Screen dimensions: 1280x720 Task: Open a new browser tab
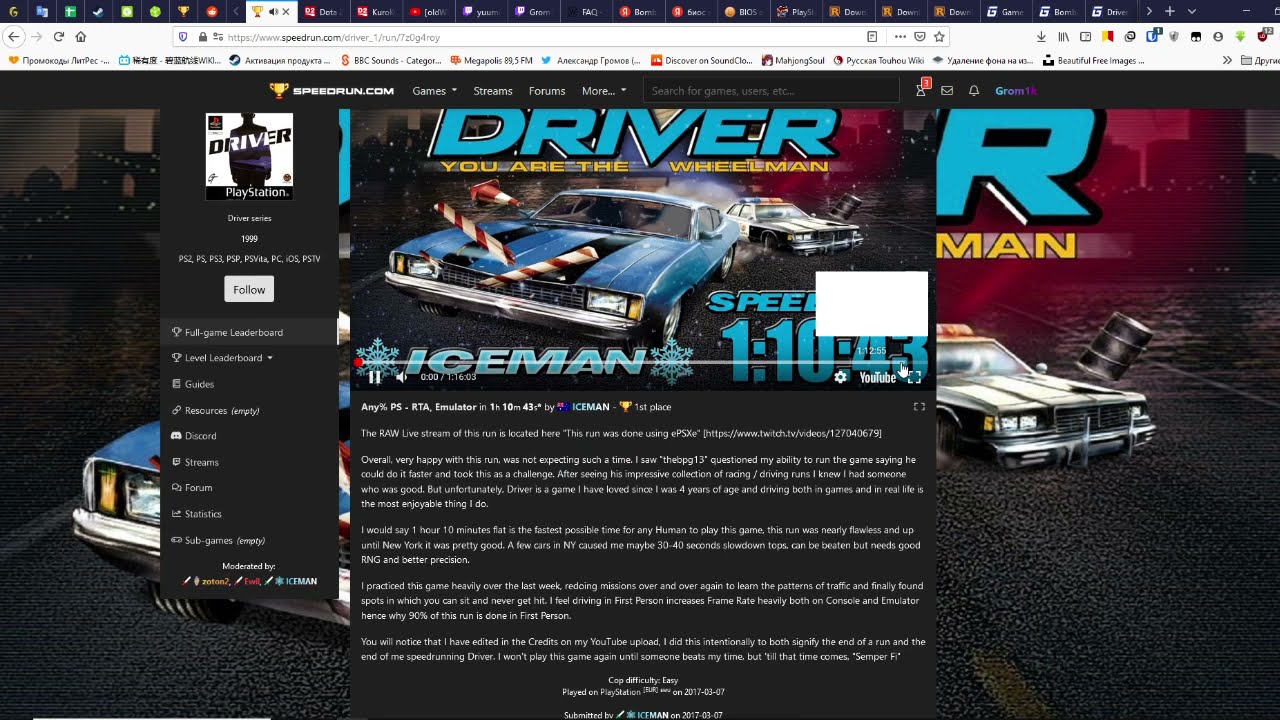point(1169,12)
